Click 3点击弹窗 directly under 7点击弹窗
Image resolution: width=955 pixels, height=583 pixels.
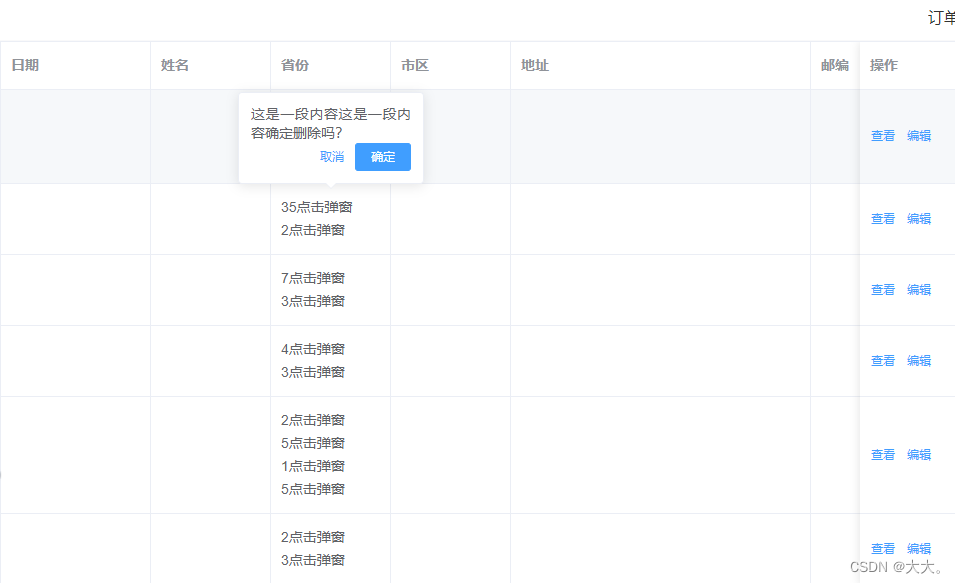pyautogui.click(x=312, y=301)
